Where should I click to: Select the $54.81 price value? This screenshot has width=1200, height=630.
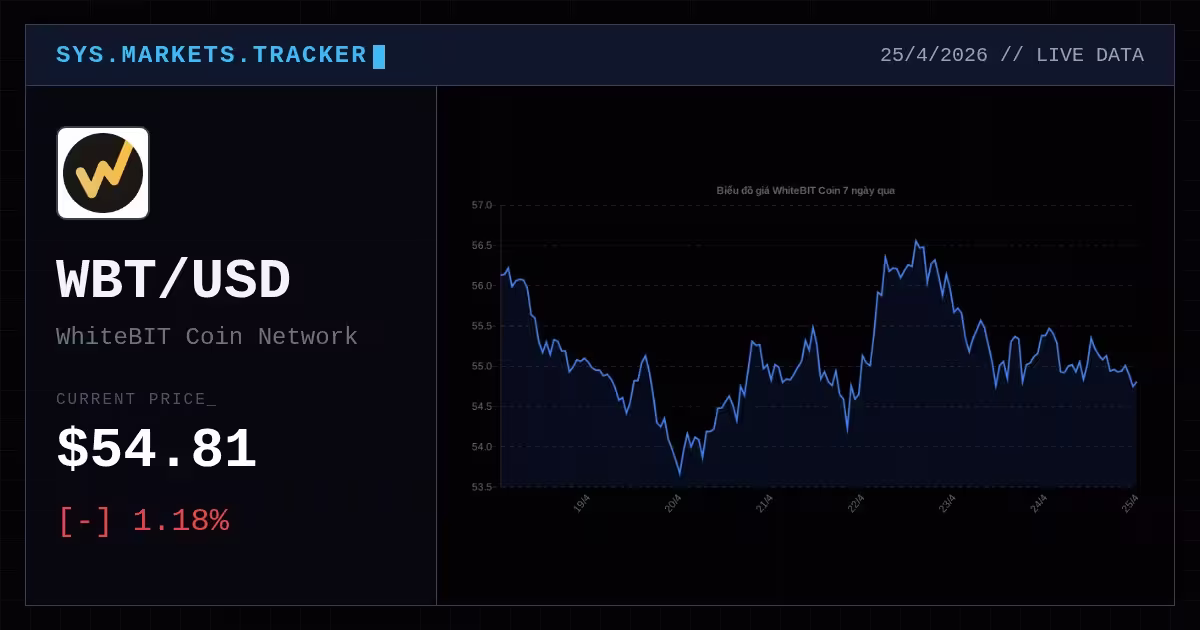point(156,449)
